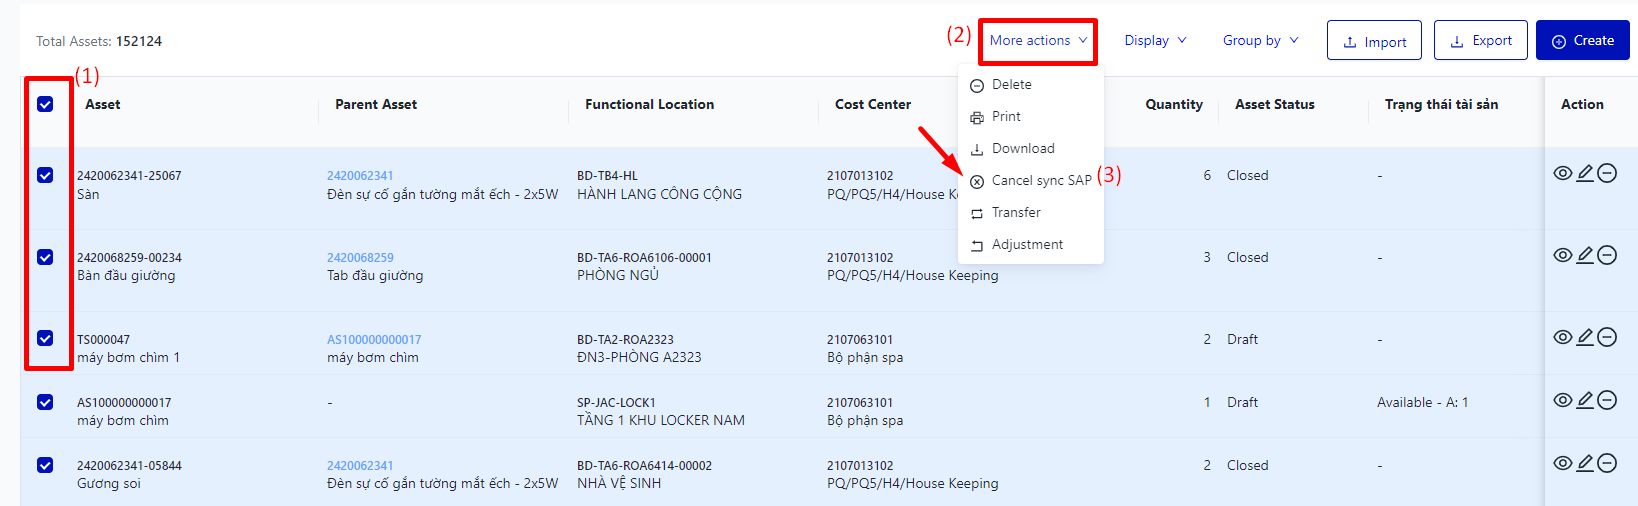The height and width of the screenshot is (506, 1638).
Task: Open the Group by dropdown
Action: 1260,41
